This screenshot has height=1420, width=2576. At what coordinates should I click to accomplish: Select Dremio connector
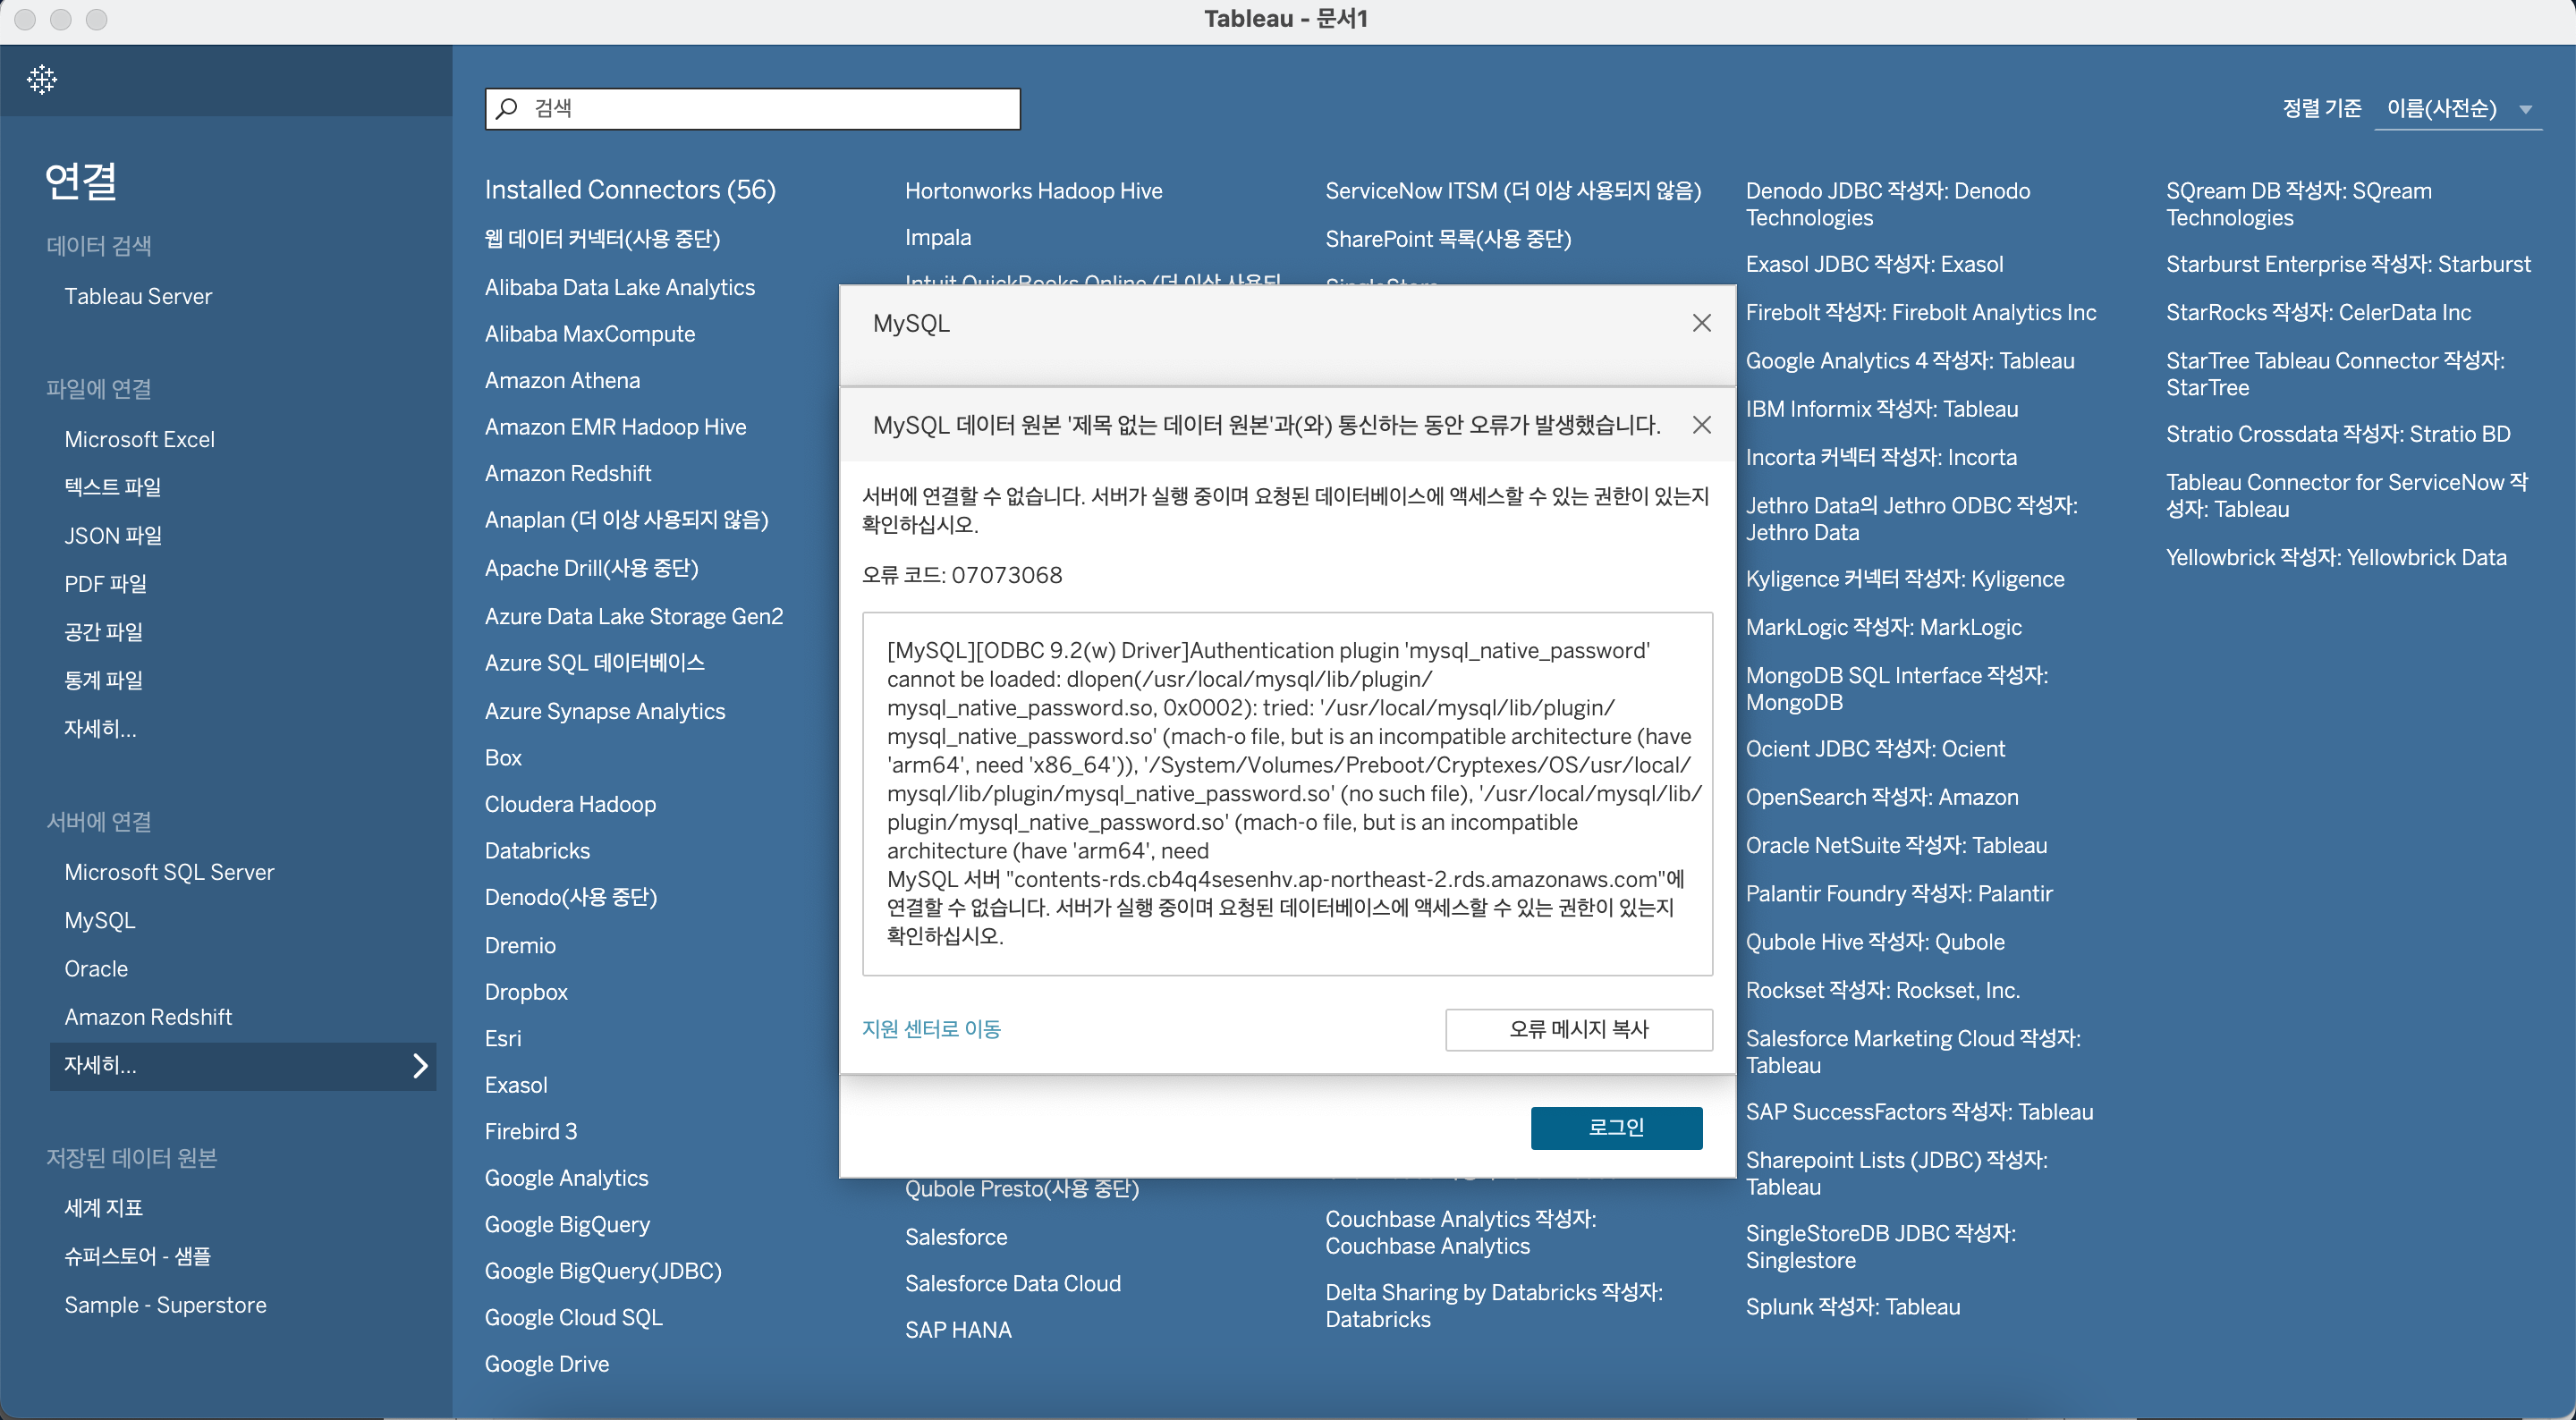tap(520, 945)
